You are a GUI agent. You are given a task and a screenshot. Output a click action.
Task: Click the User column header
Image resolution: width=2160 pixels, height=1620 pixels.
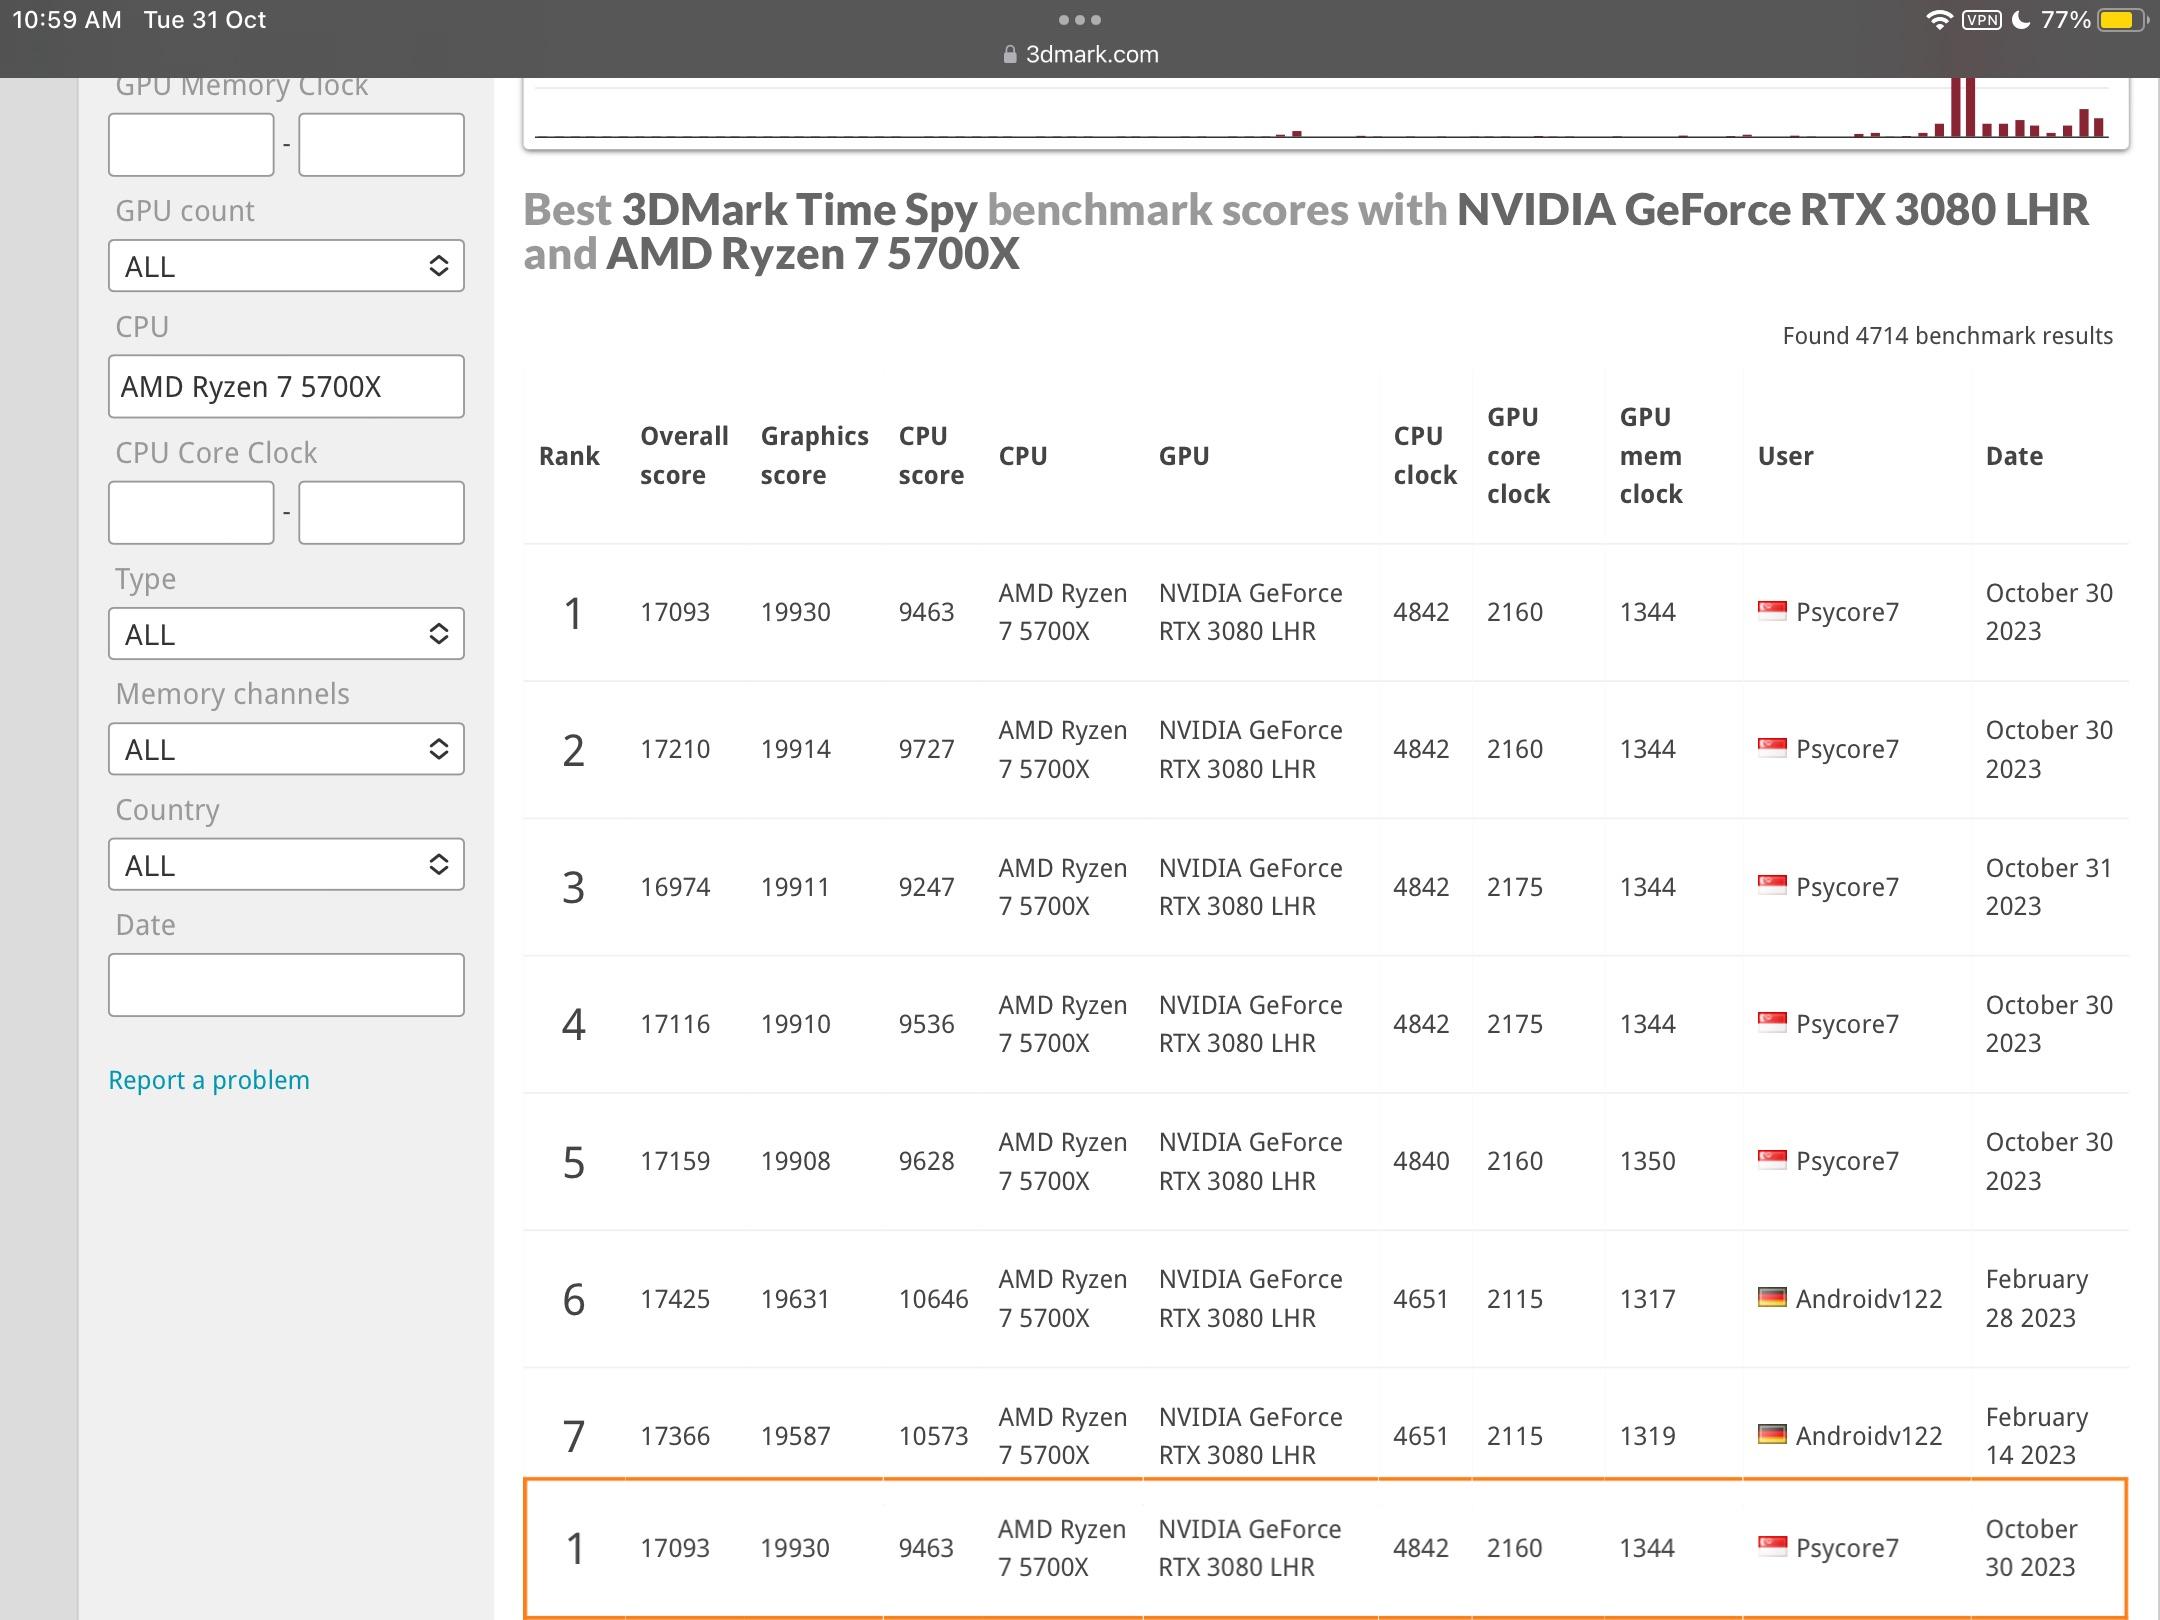coord(1785,456)
